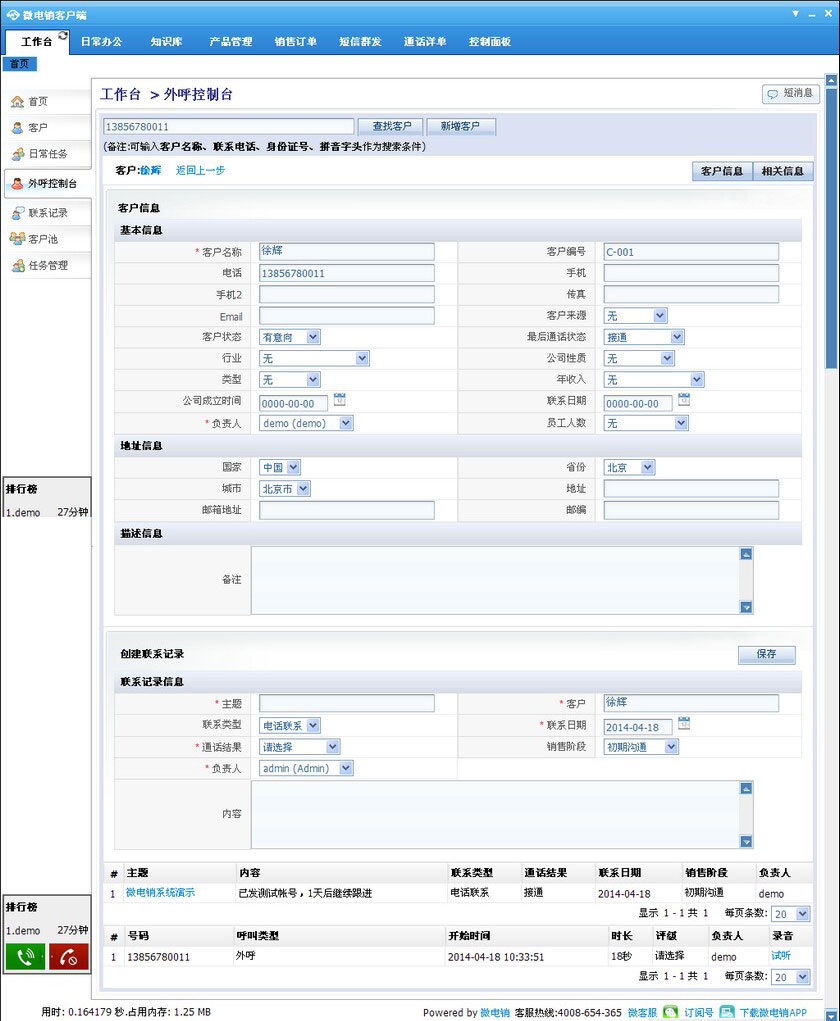Image resolution: width=840 pixels, height=1021 pixels.
Task: Open 客户池 from the sidebar
Action: click(42, 239)
